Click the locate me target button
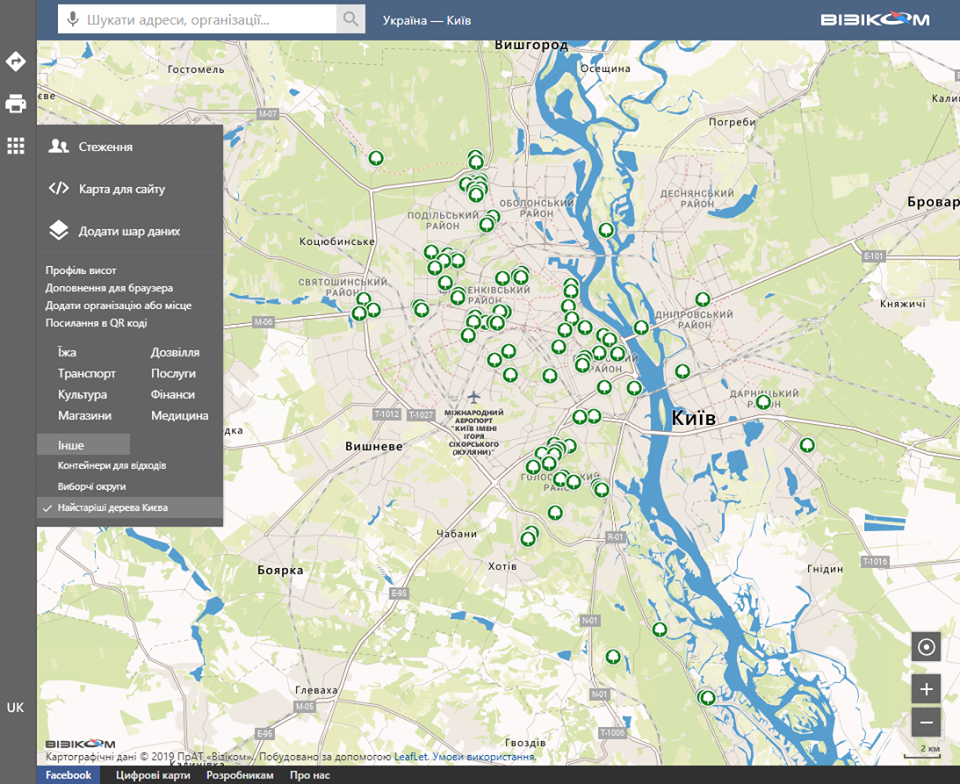 pyautogui.click(x=926, y=647)
